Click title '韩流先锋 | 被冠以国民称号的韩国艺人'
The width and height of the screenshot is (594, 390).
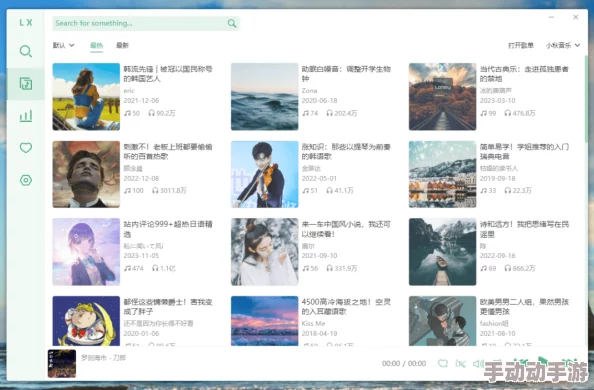pos(168,74)
